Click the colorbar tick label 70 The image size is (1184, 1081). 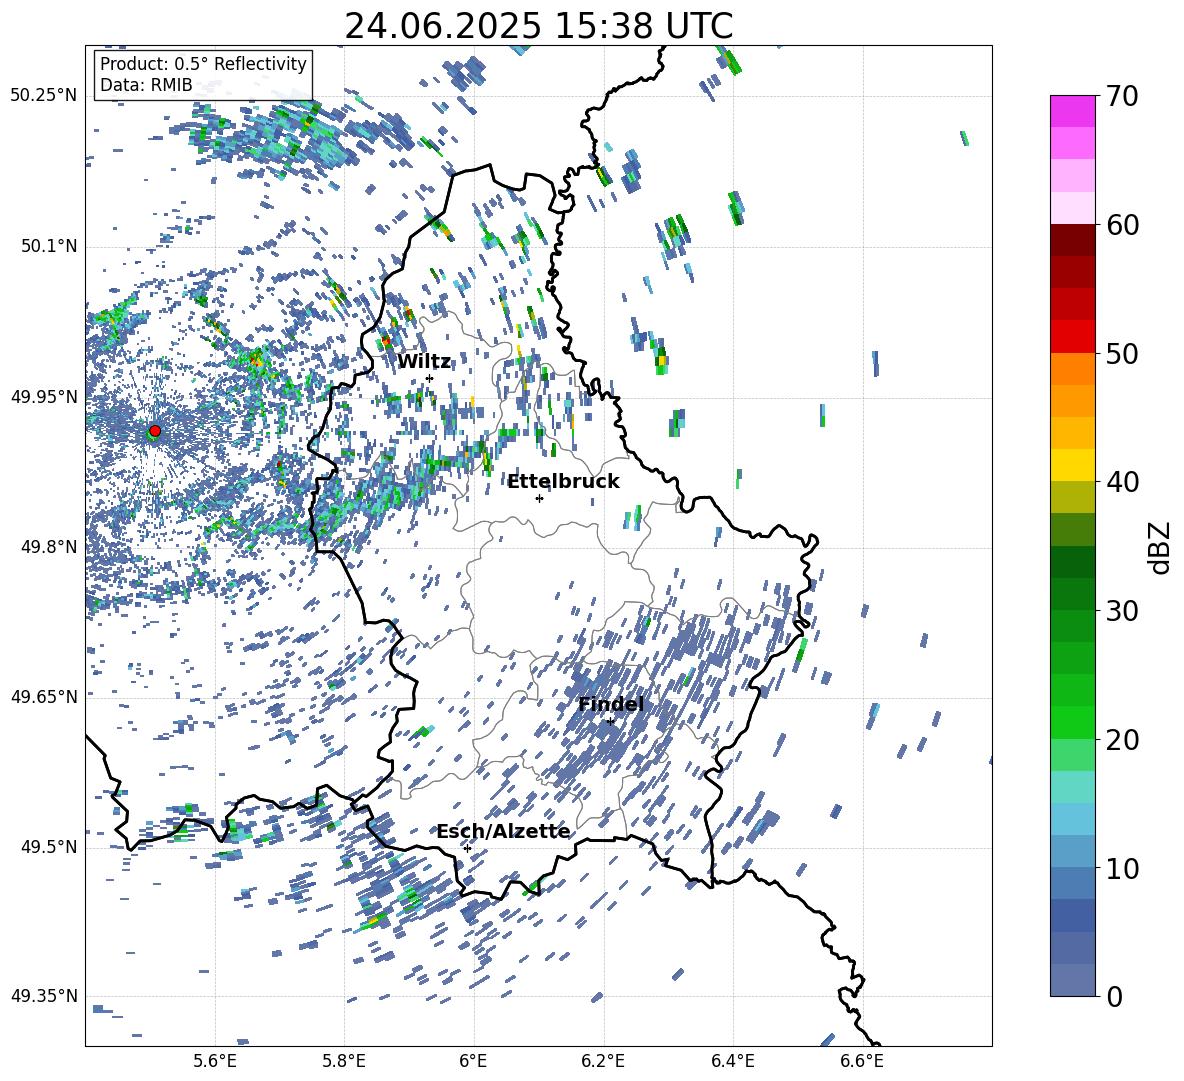click(x=1121, y=97)
